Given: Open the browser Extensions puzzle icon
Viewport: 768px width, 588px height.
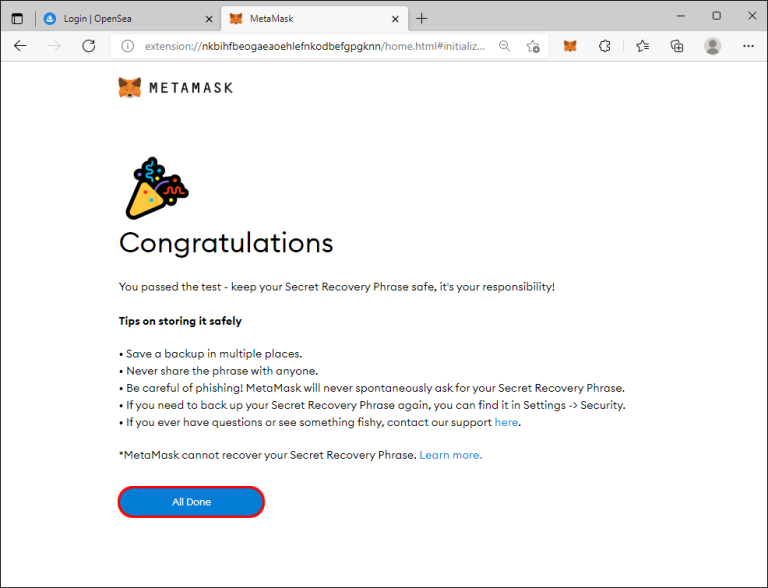Looking at the screenshot, I should point(605,46).
